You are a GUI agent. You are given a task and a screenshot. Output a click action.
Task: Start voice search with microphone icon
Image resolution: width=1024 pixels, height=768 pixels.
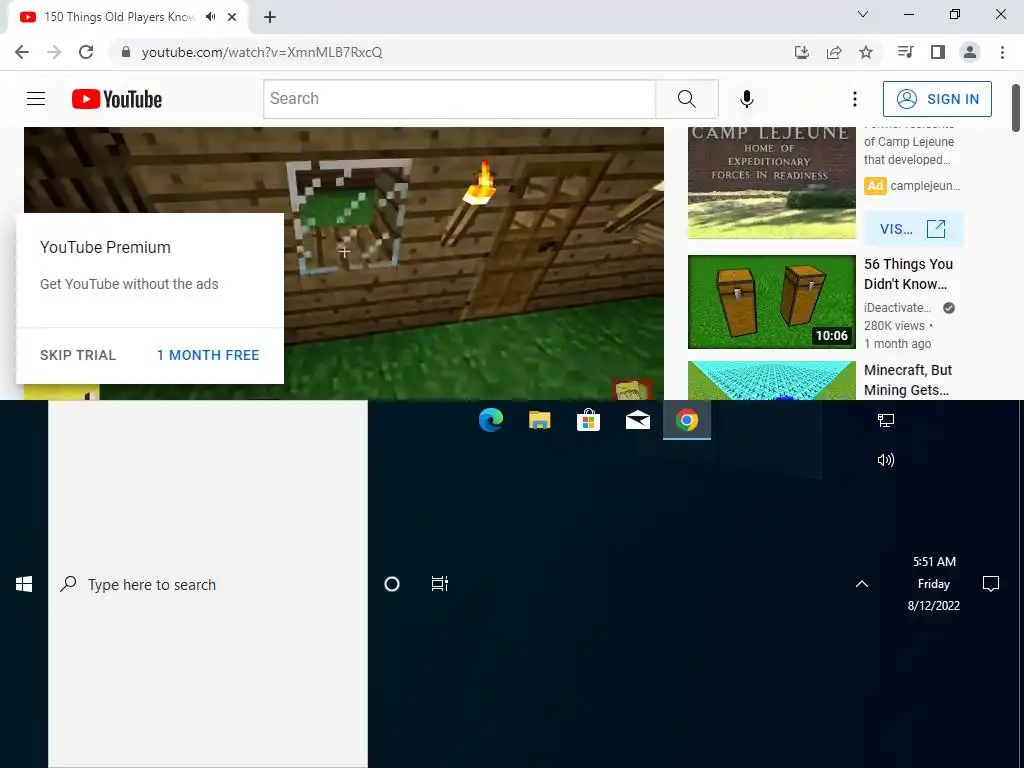746,99
